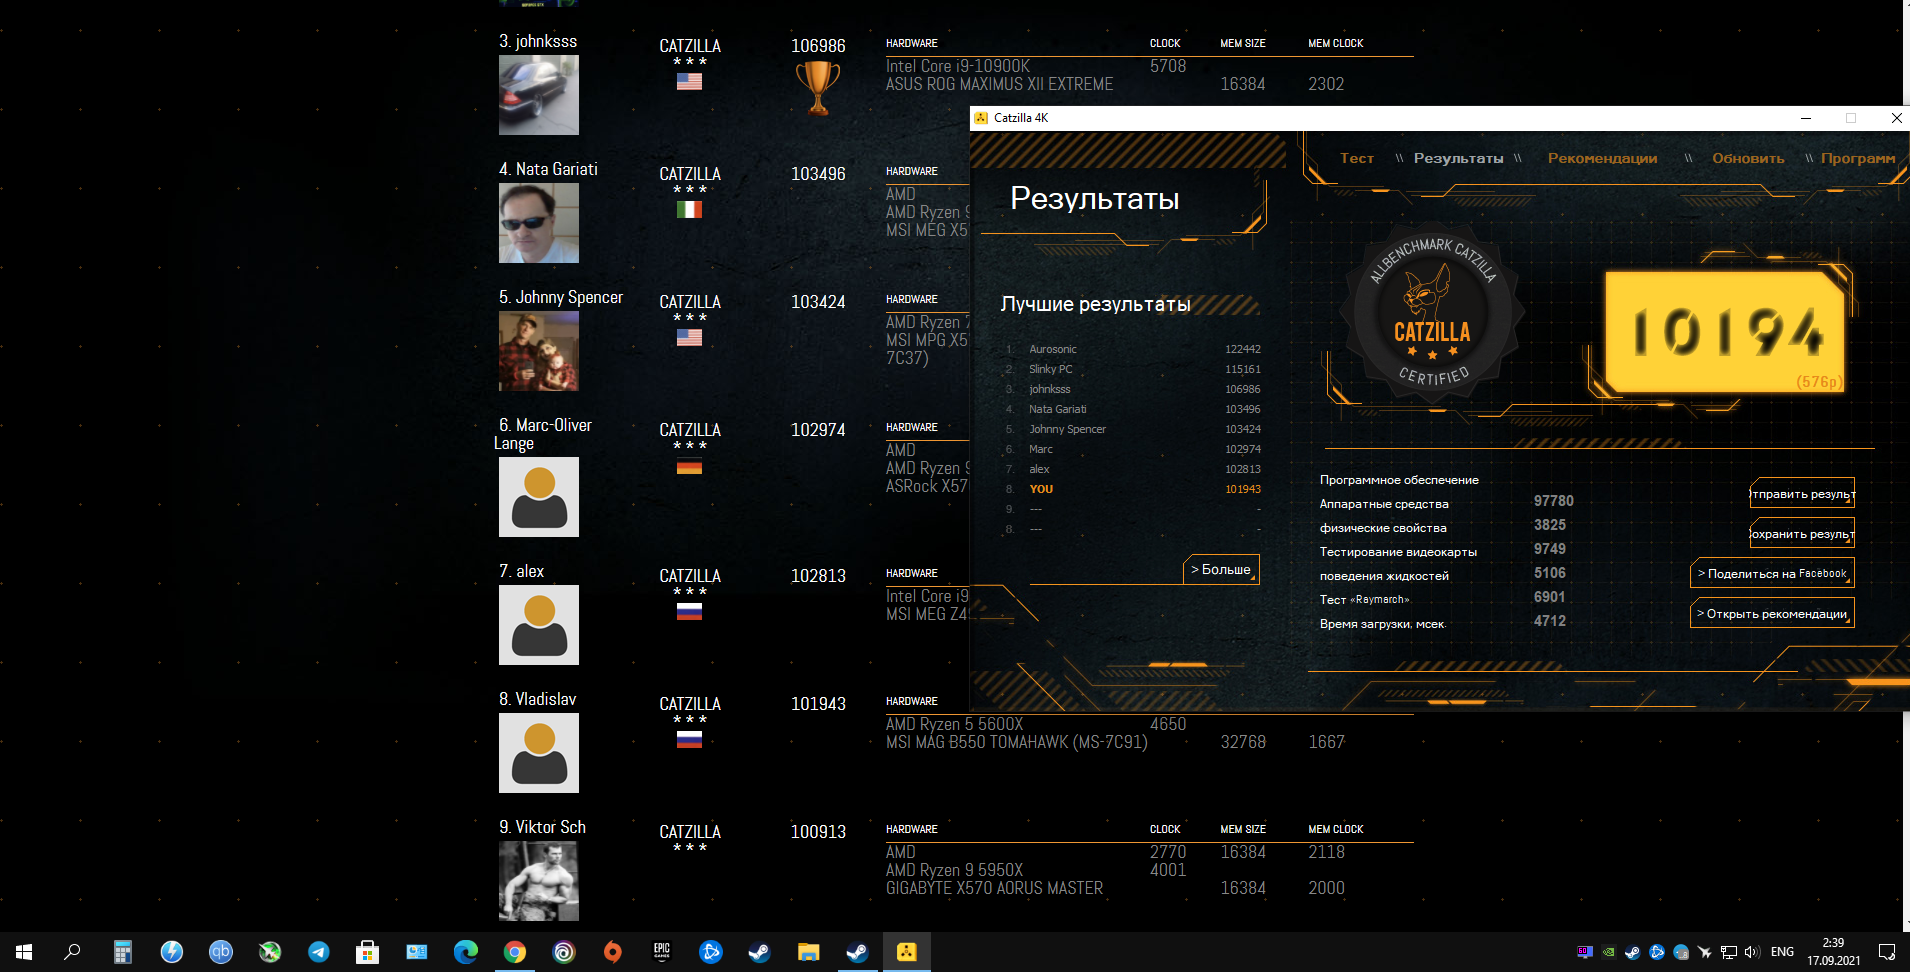Click Открыть рекомендации button
Viewport: 1910px width, 972px height.
pyautogui.click(x=1772, y=613)
